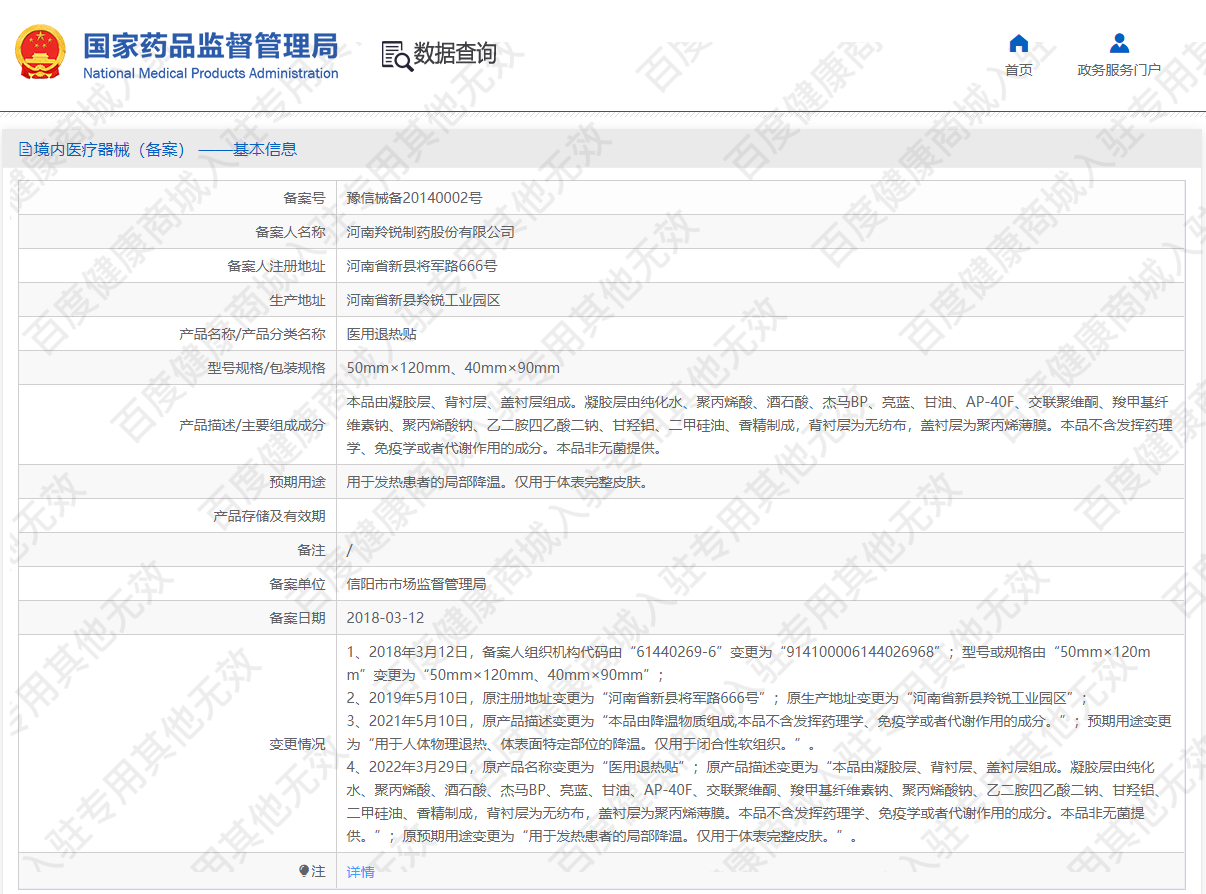Select the 变更情况 row label
The width and height of the screenshot is (1206, 894).
[x=298, y=744]
